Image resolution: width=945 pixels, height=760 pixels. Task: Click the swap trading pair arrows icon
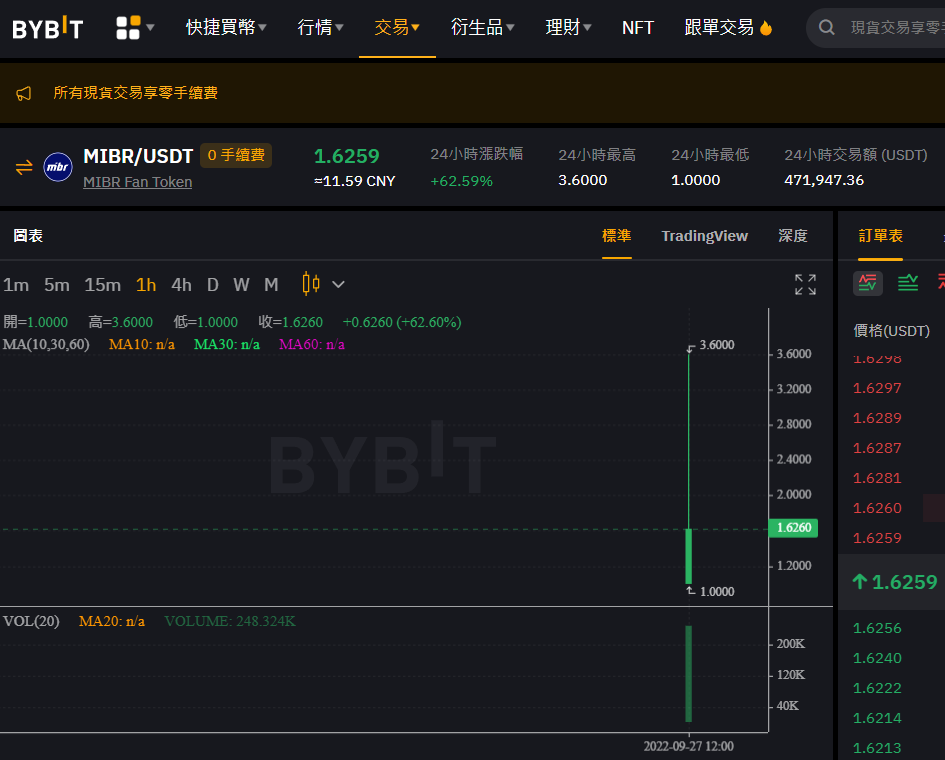pyautogui.click(x=24, y=167)
